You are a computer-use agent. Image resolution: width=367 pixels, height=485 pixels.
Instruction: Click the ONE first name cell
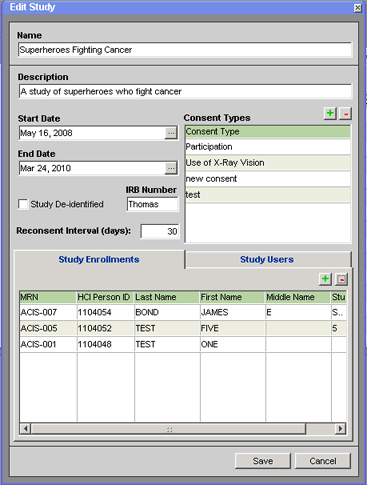point(233,344)
